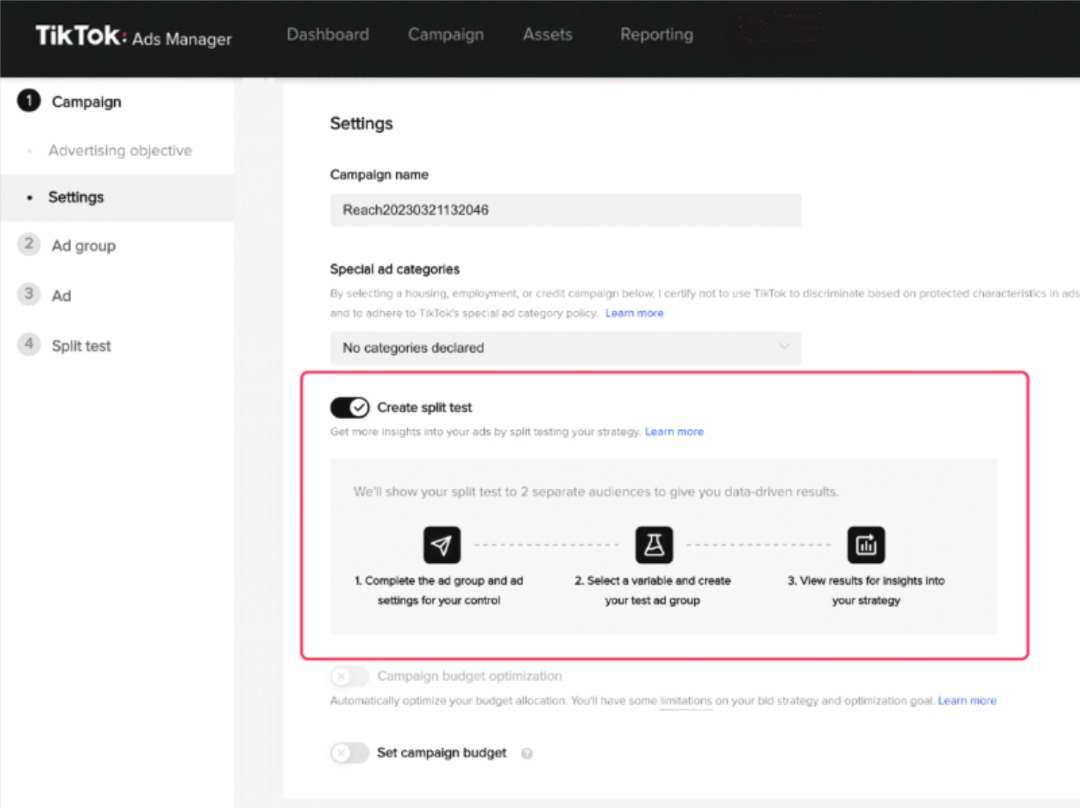The image size is (1080, 808).
Task: Disable the Create split test toggle
Action: [350, 408]
